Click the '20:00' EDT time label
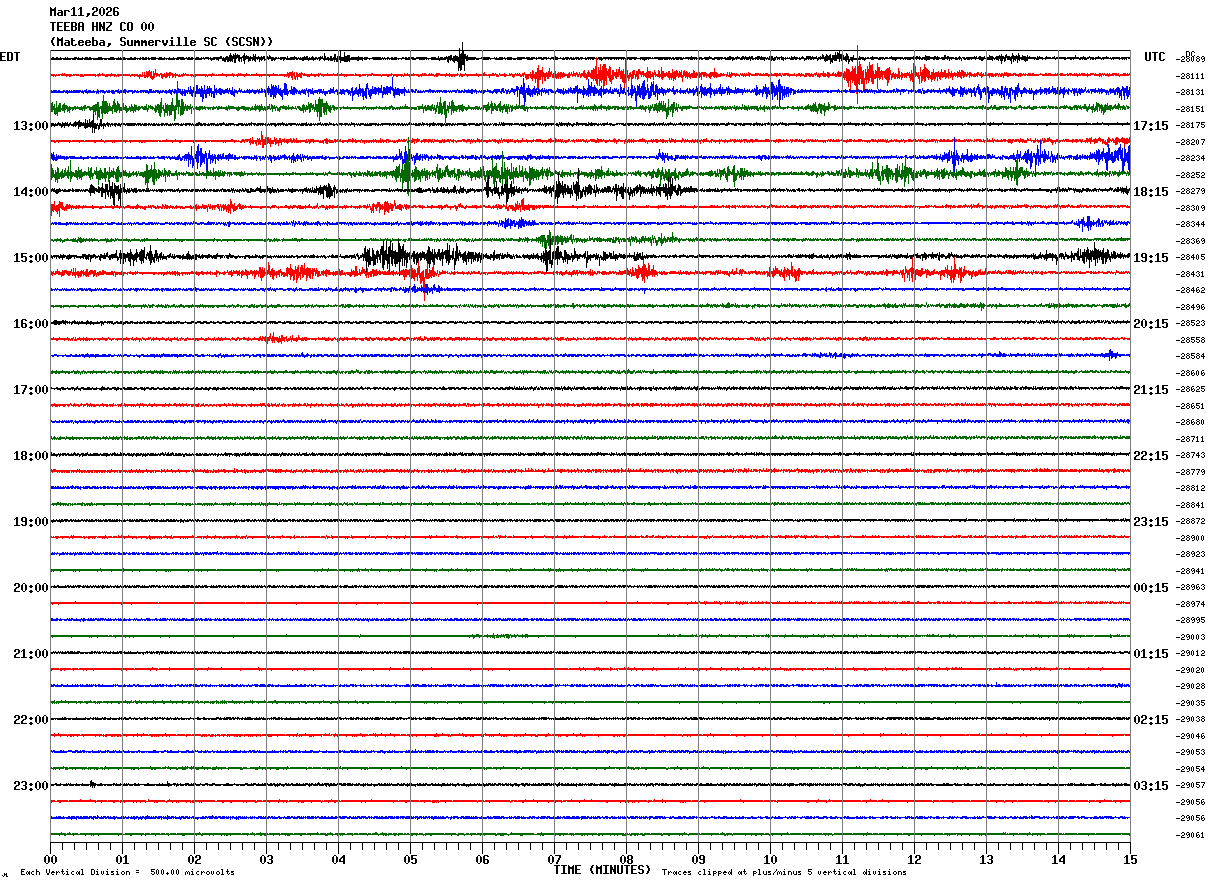Screen dimensions: 1210x886 (31, 588)
